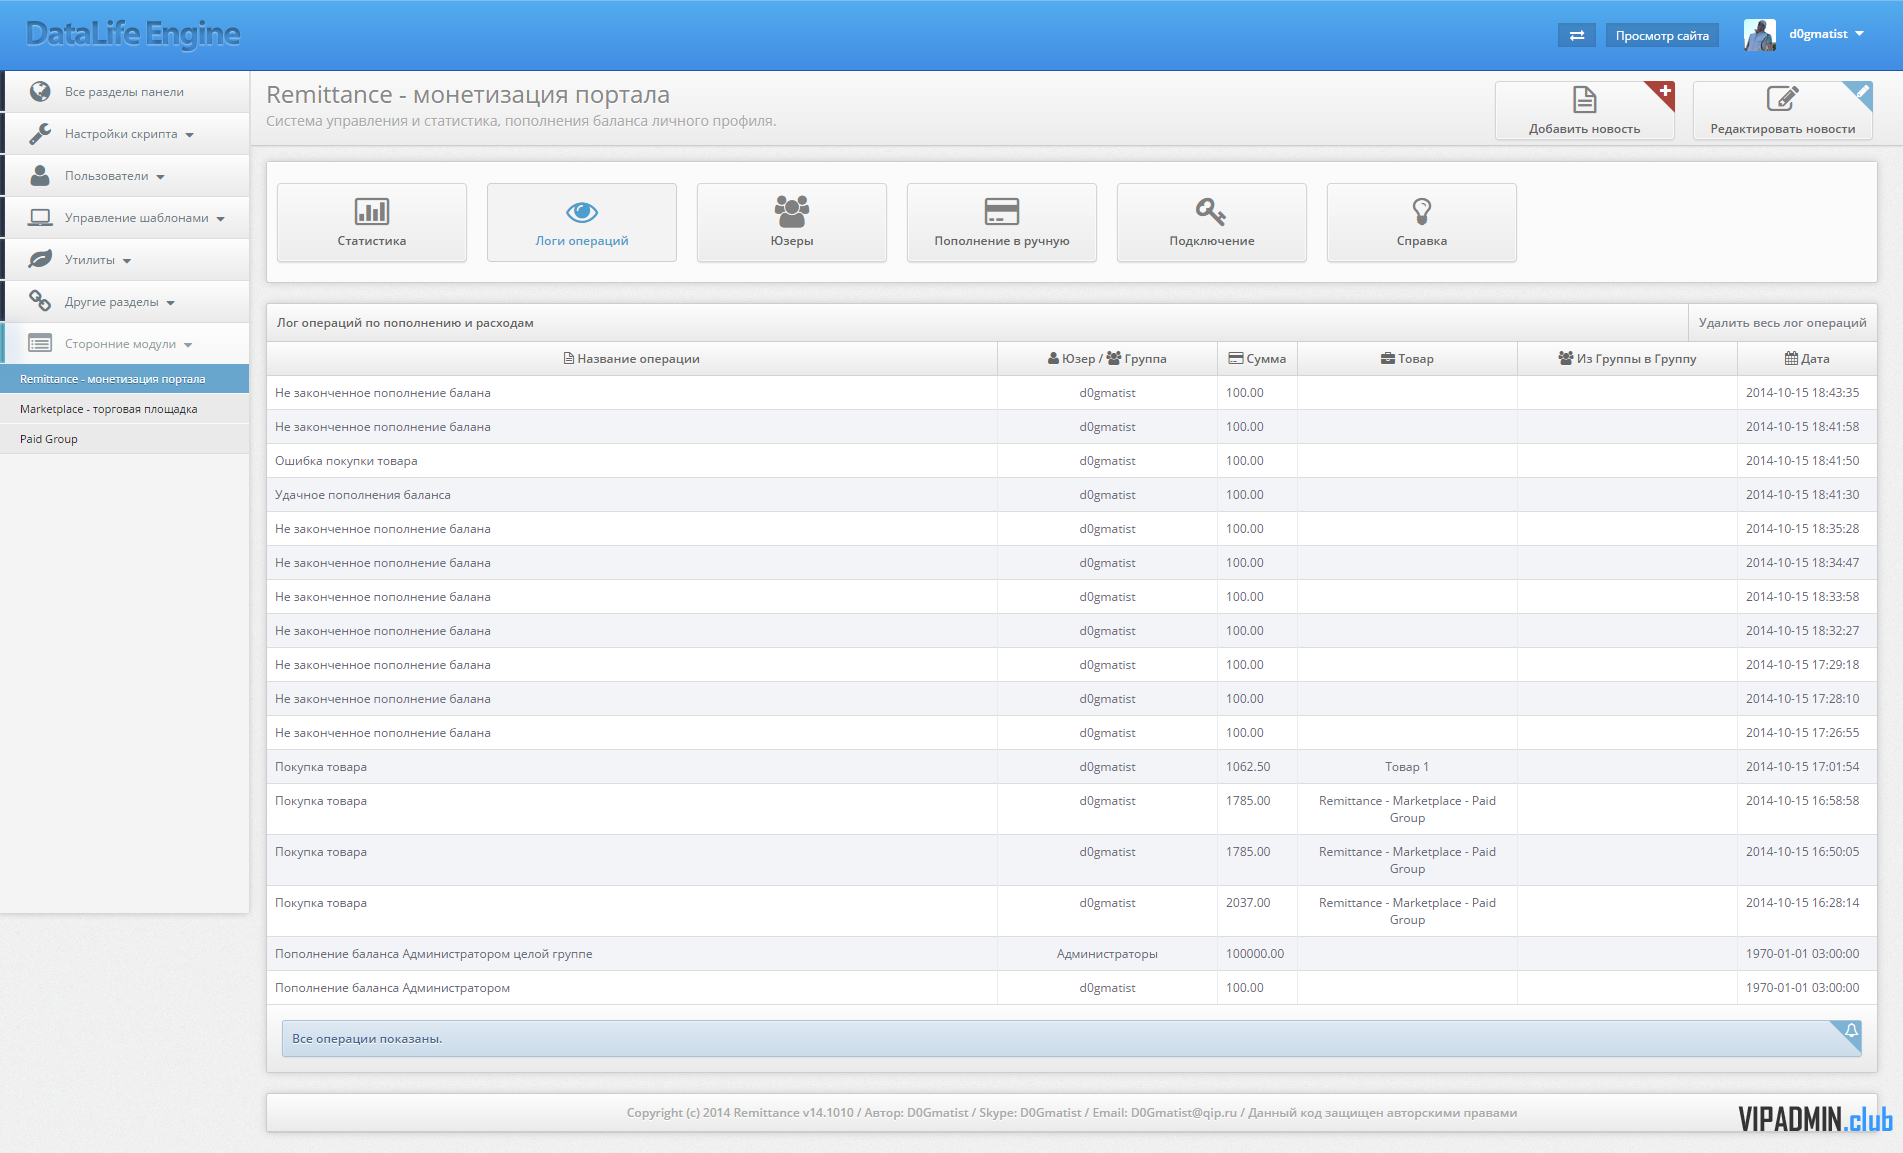Click the date 2014-10-15 17:01:54

pos(1802,767)
